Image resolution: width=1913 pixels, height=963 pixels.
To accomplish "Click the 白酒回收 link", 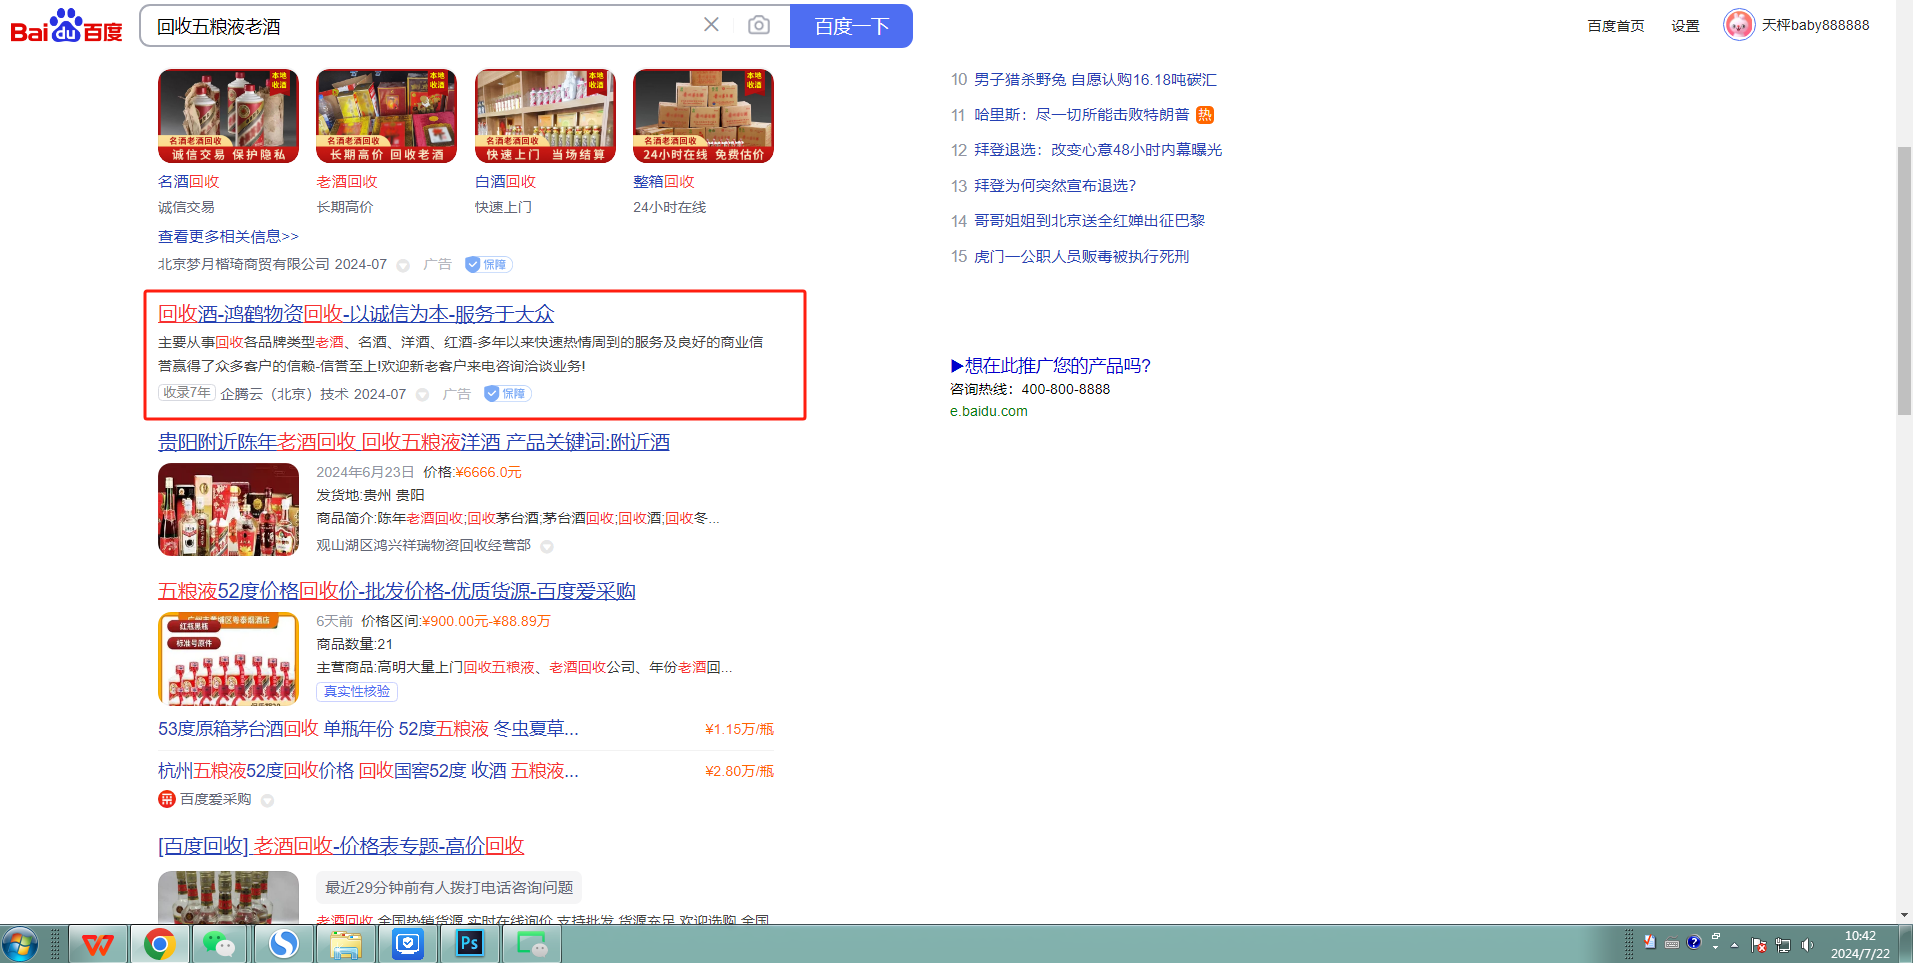I will click(506, 182).
